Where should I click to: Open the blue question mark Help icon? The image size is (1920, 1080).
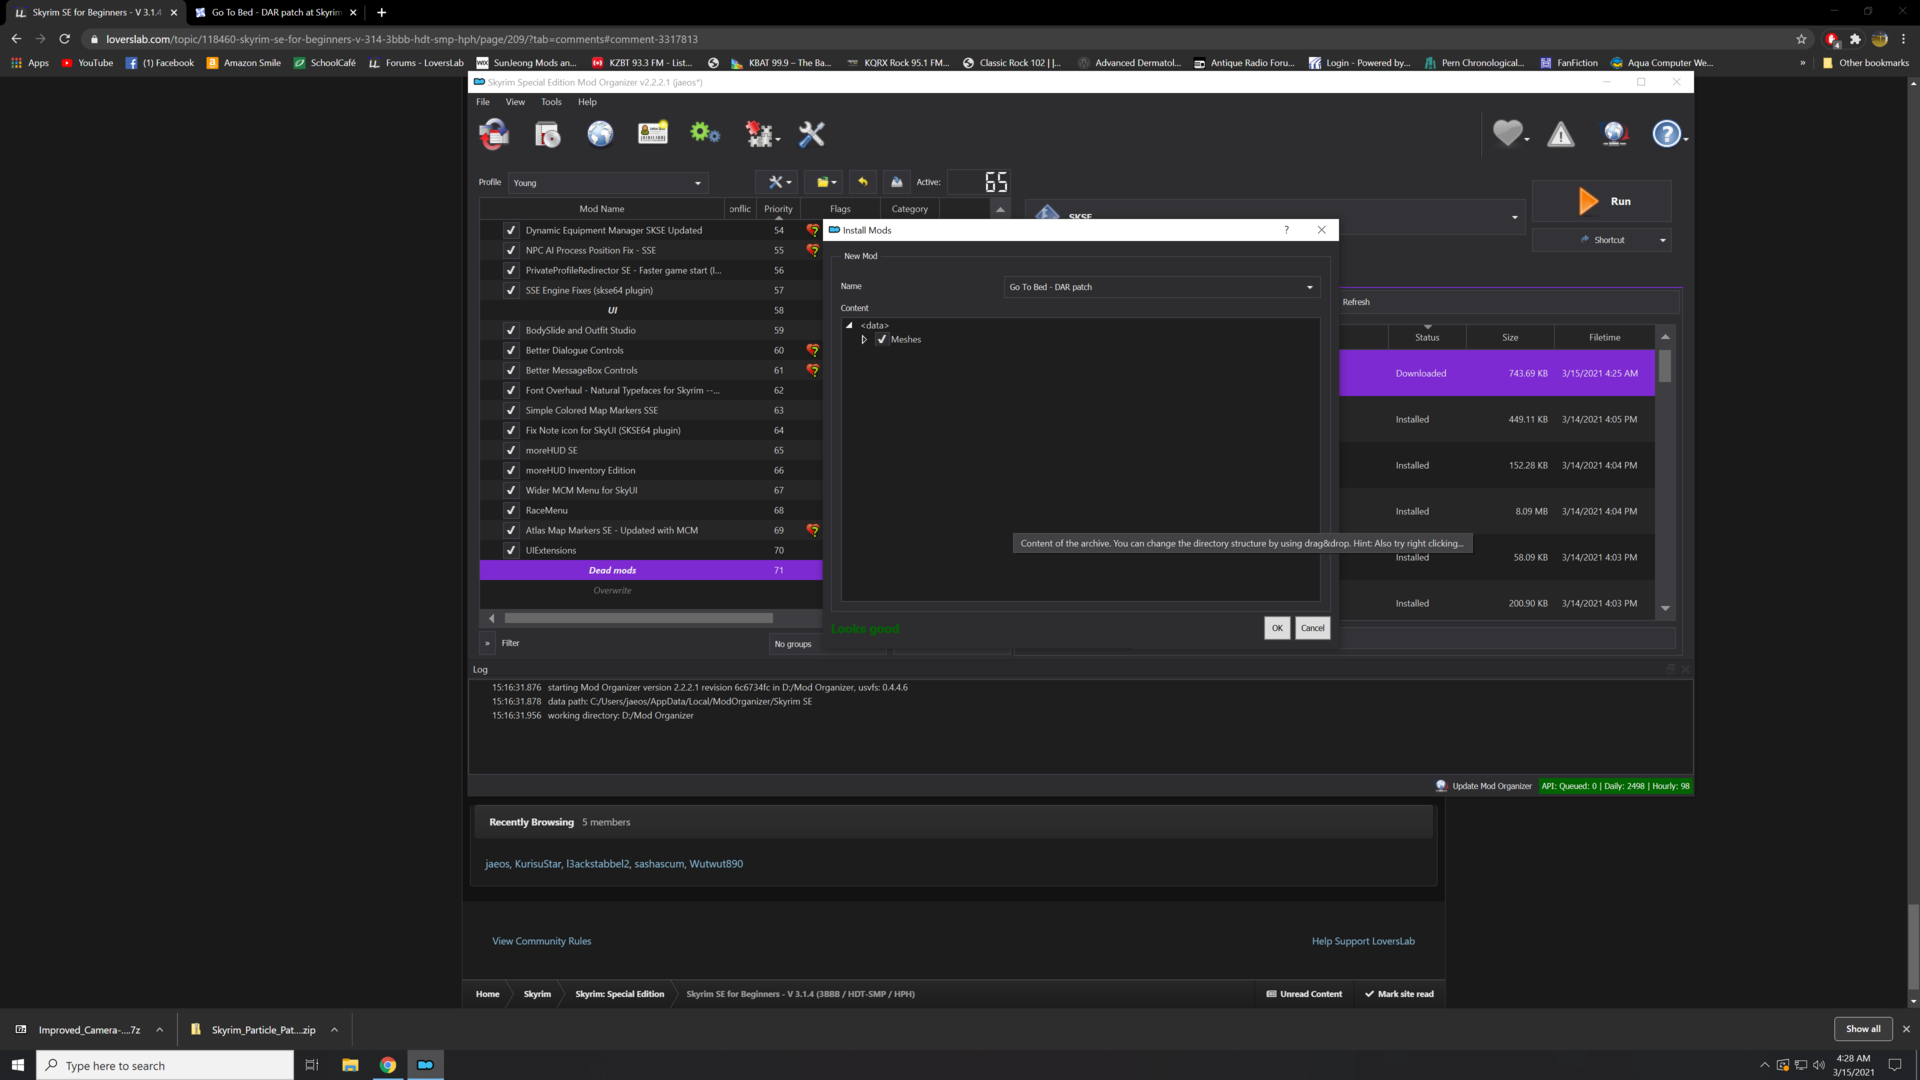coord(1666,134)
